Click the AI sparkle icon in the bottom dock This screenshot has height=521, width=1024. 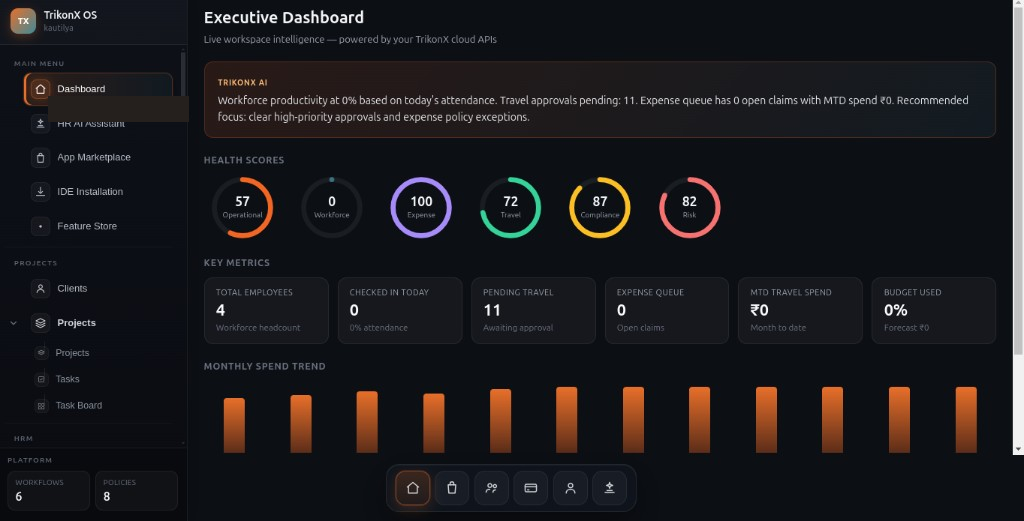click(609, 488)
